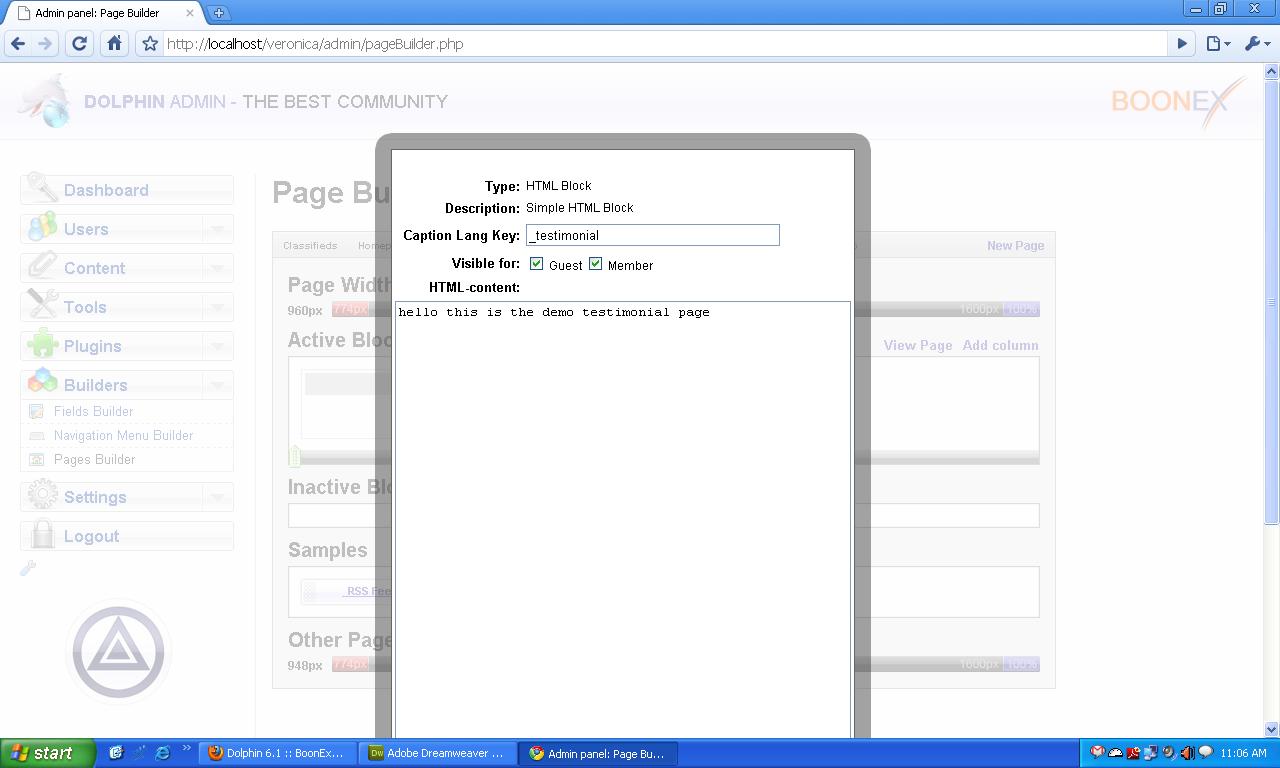Screen dimensions: 1280x768
Task: Go to browser Home icon
Action: tap(114, 44)
